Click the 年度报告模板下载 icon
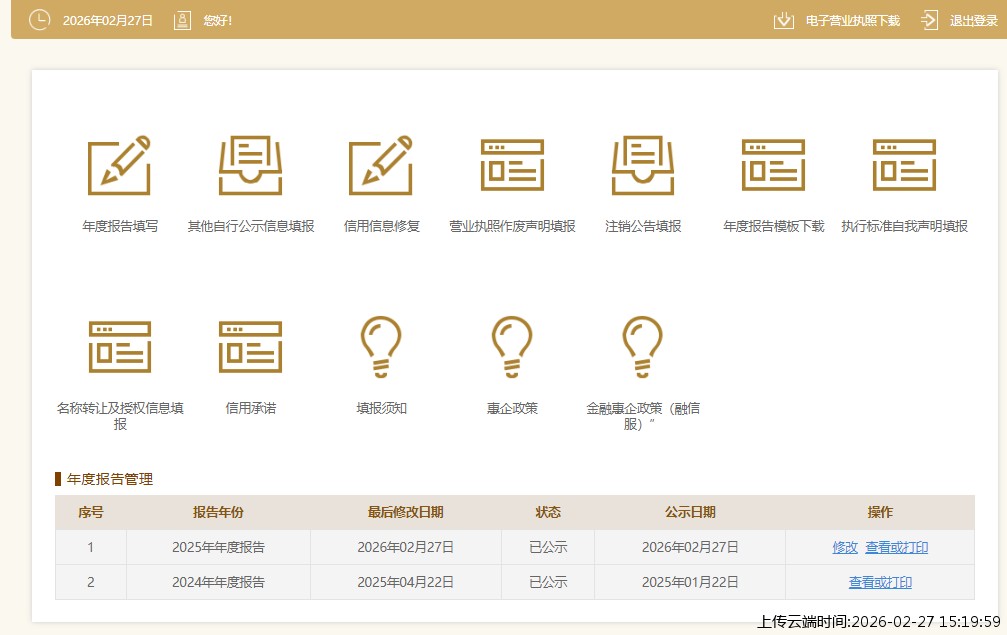The width and height of the screenshot is (1007, 635). click(773, 166)
